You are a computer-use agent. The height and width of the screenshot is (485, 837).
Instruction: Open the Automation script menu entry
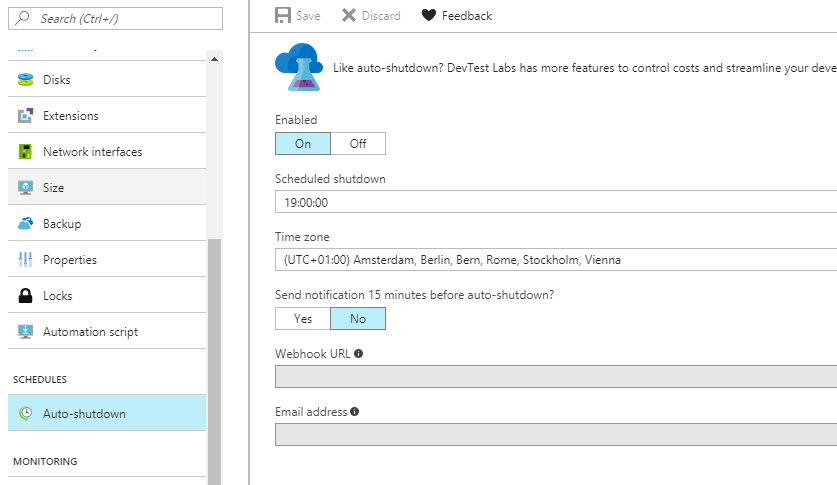[x=90, y=332]
